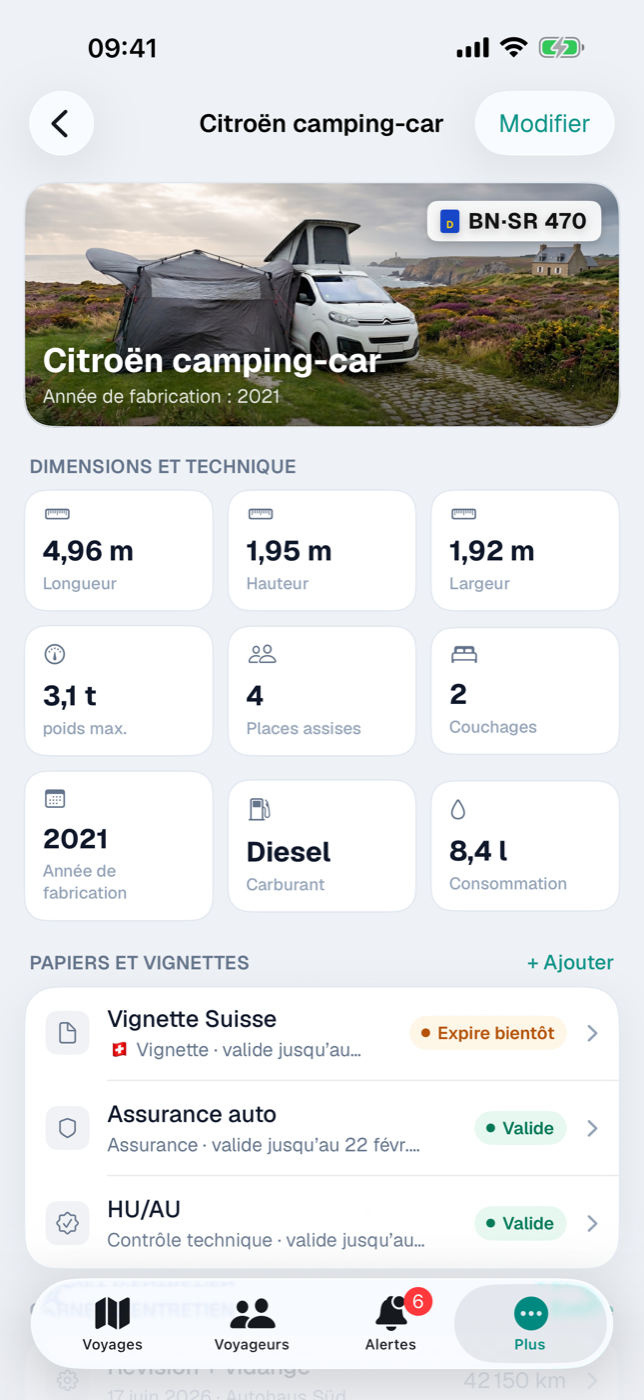Tap the ruler icon above Largeur
The height and width of the screenshot is (1400, 644).
463,514
